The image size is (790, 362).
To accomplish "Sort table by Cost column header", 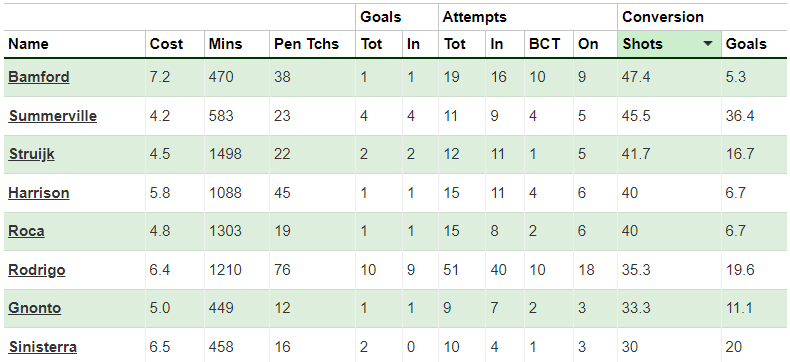I will (166, 44).
